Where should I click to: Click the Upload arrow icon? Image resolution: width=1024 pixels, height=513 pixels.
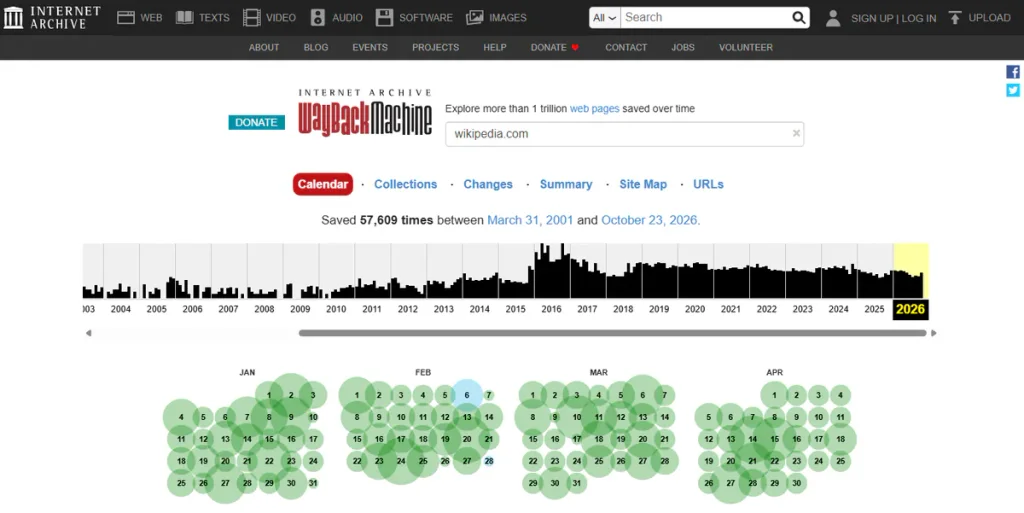tap(955, 18)
